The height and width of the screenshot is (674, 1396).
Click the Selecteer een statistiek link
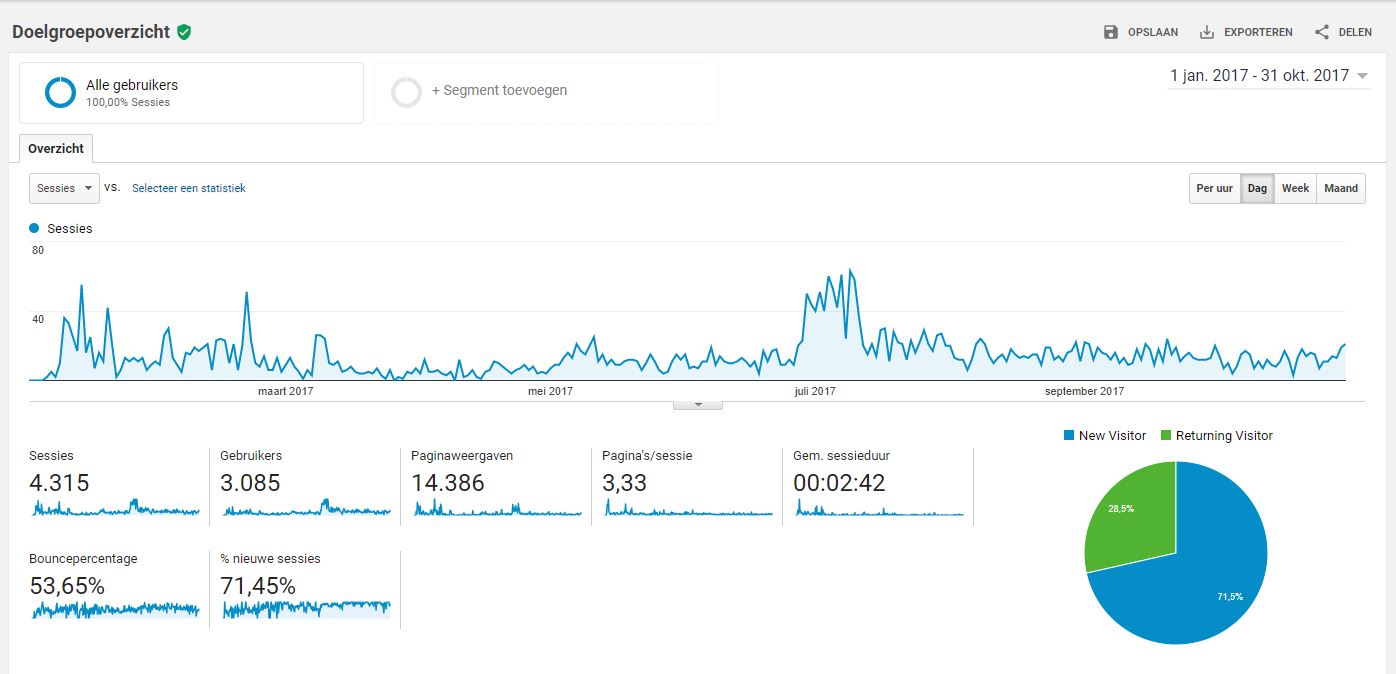189,188
